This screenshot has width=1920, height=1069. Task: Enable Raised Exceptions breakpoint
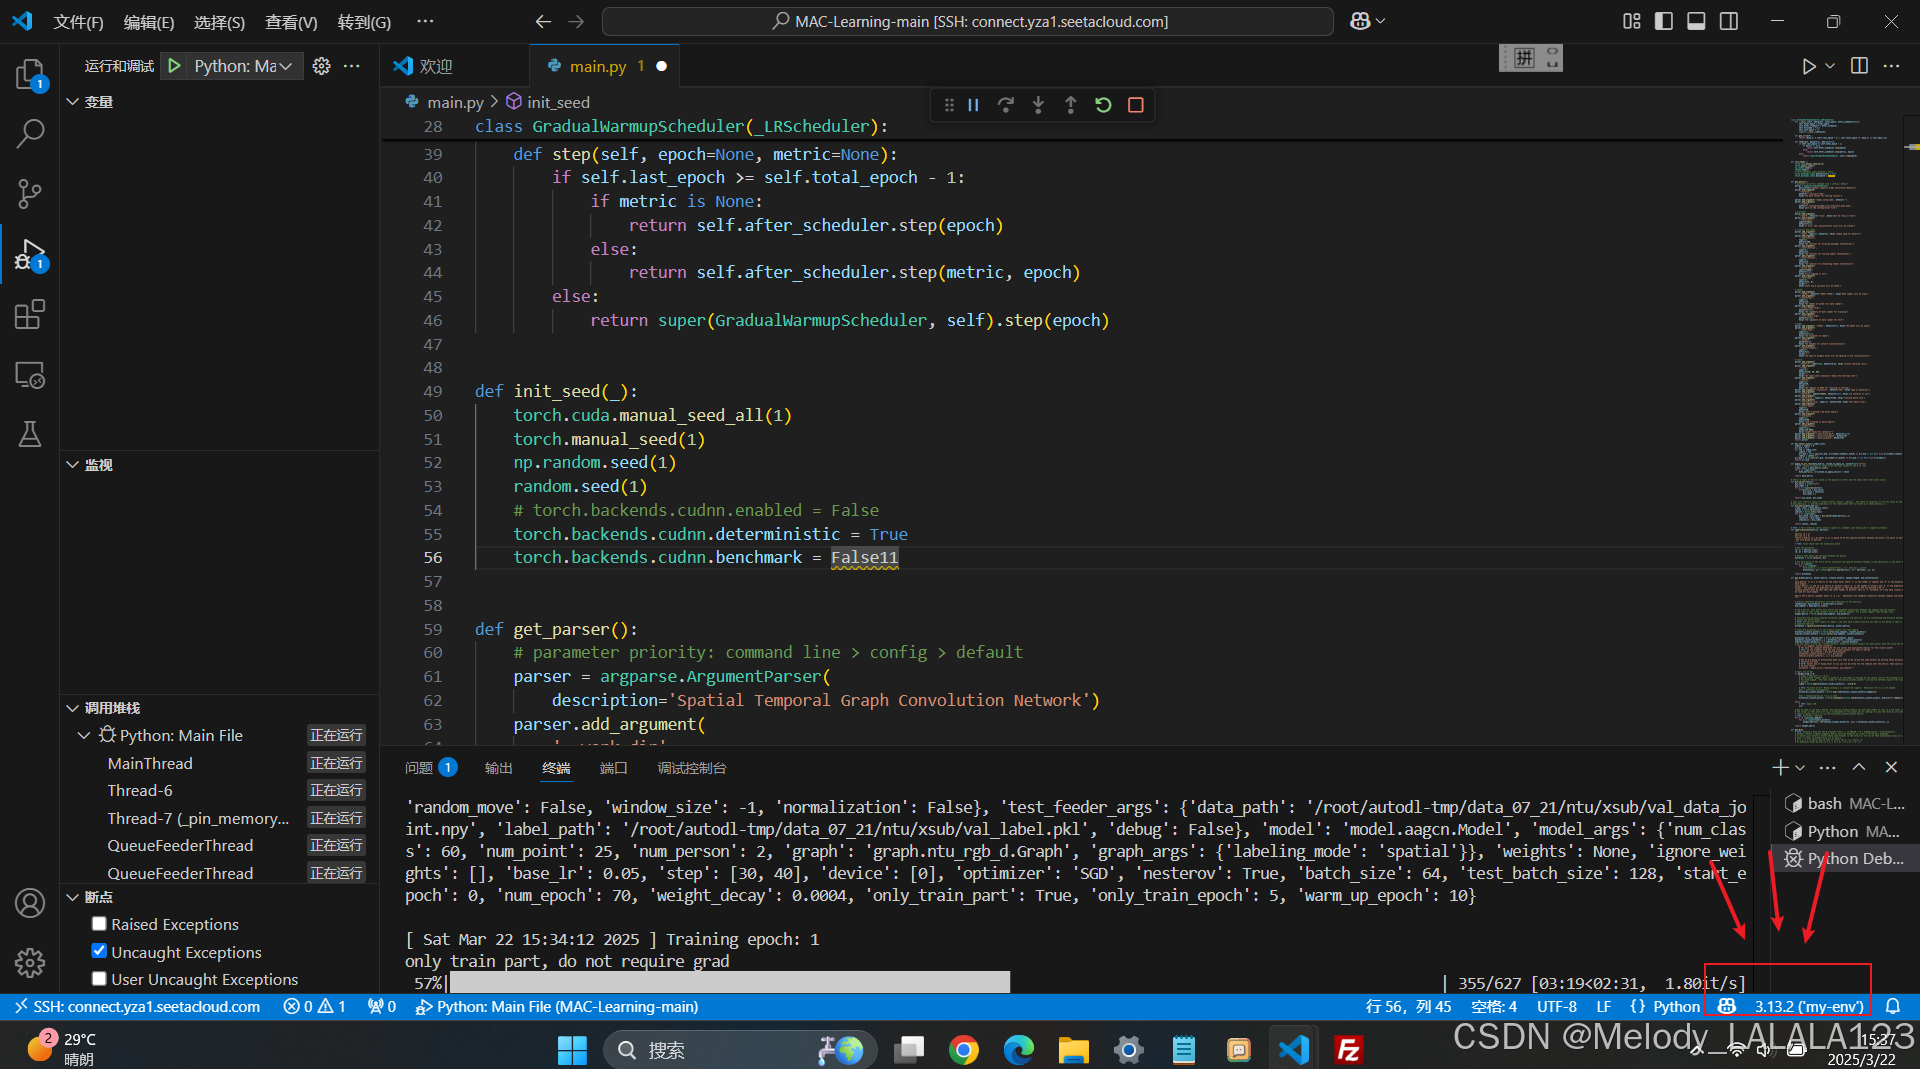99,924
